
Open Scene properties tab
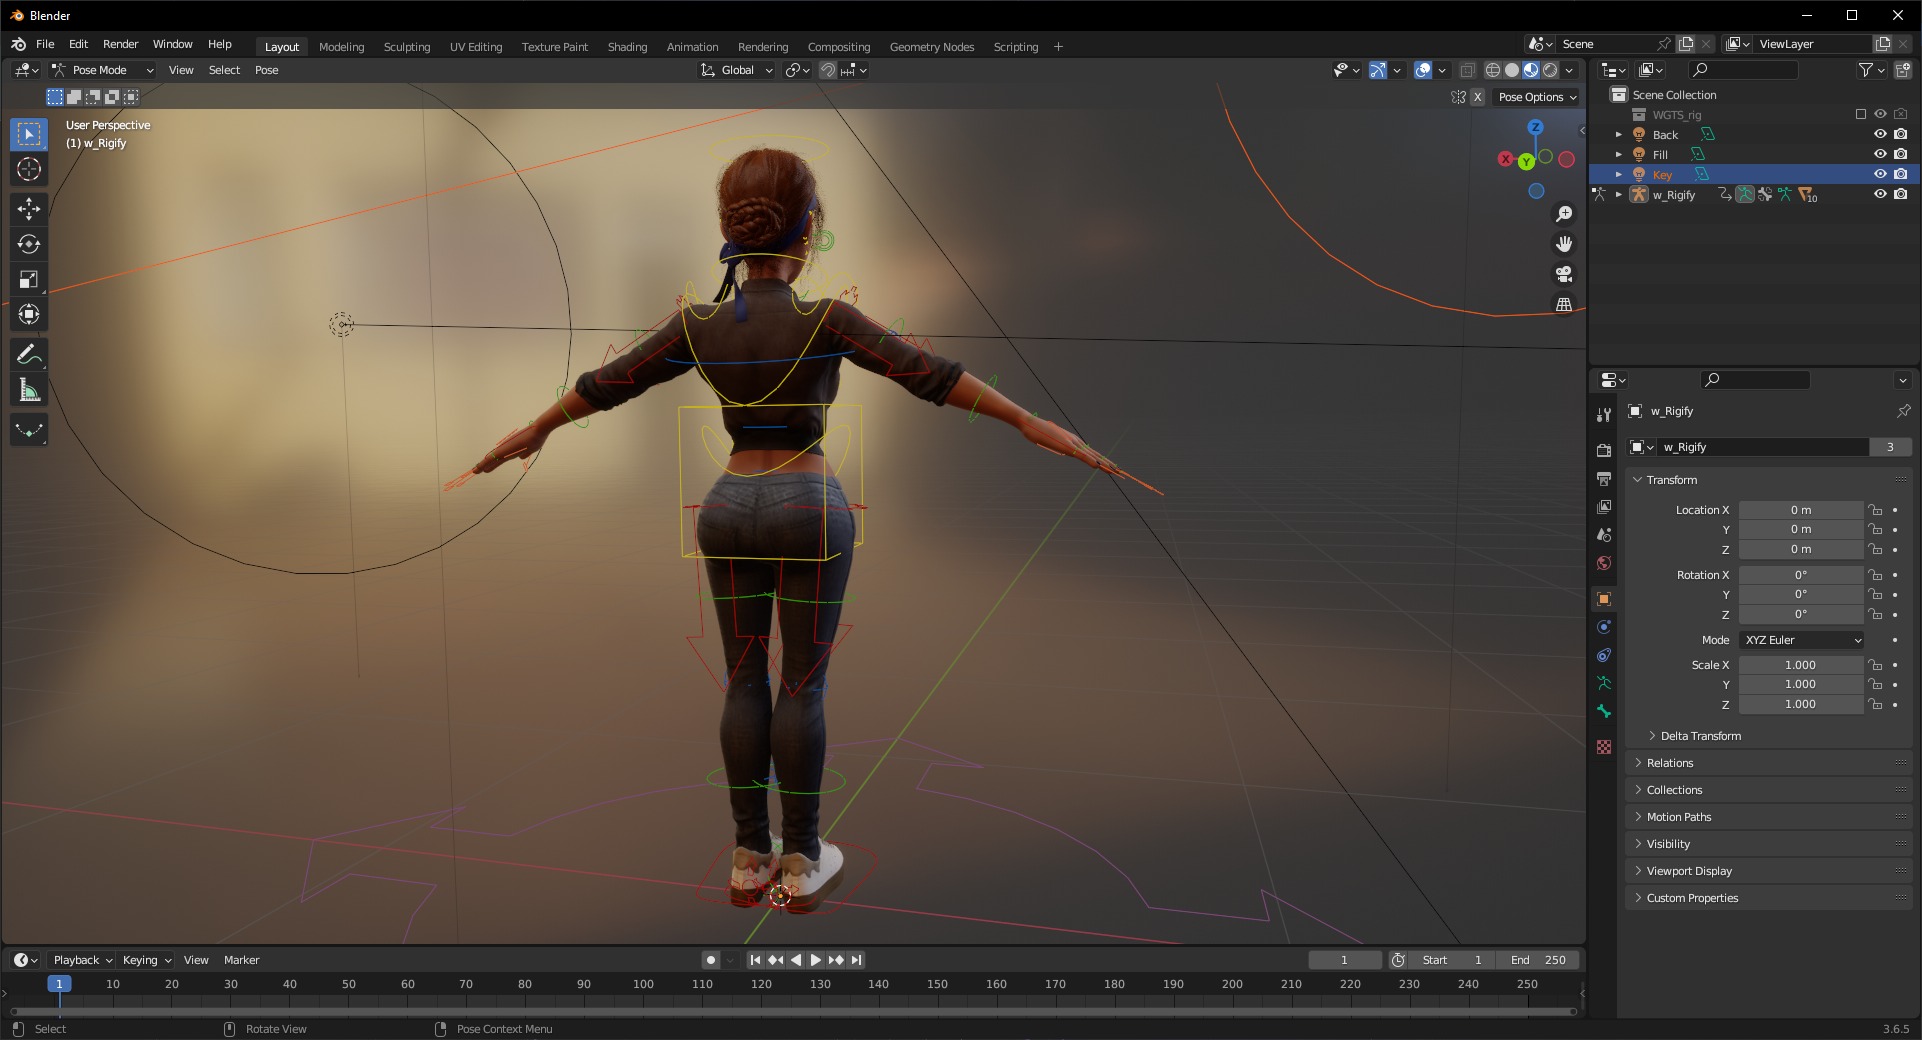pos(1604,535)
